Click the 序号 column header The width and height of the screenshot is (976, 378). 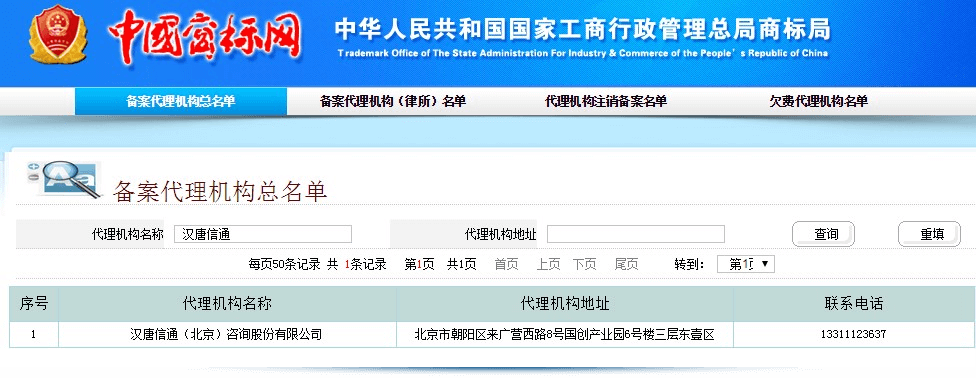(34, 304)
